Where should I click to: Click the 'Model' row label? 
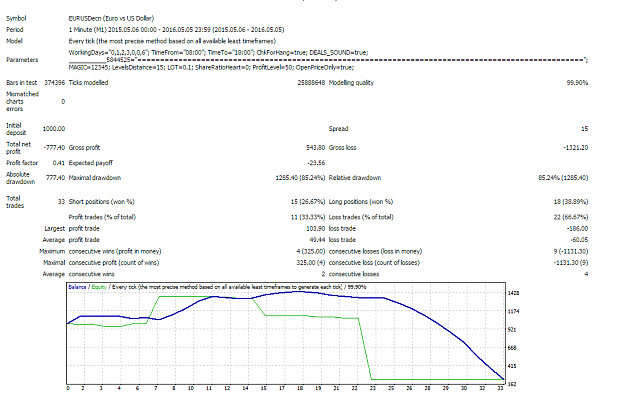click(14, 41)
